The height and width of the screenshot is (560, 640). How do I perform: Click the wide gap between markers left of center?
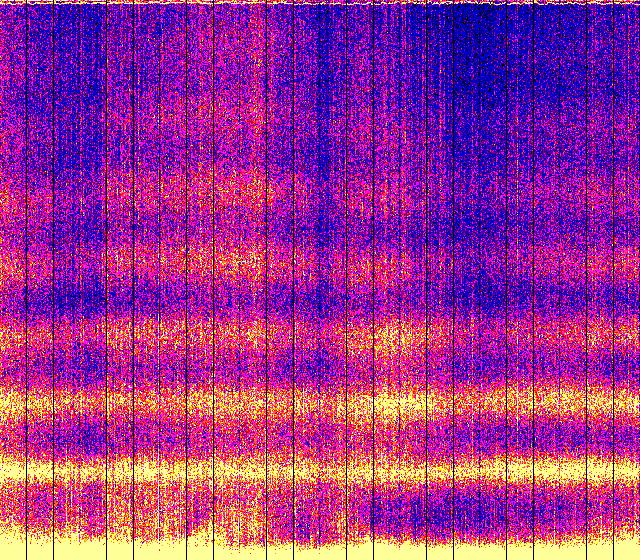pos(240,300)
